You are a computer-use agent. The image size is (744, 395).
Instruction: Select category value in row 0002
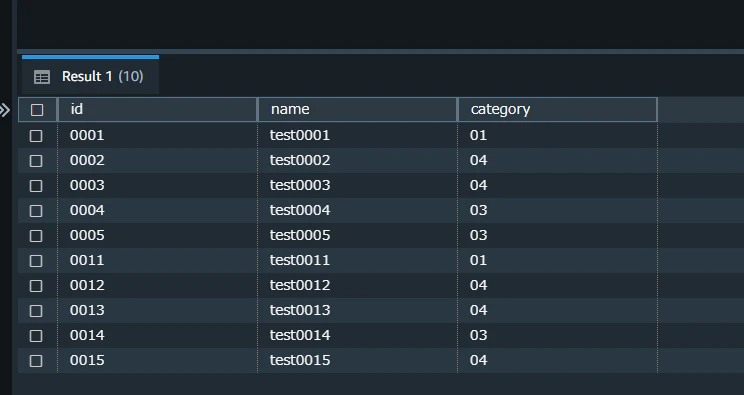(x=558, y=160)
